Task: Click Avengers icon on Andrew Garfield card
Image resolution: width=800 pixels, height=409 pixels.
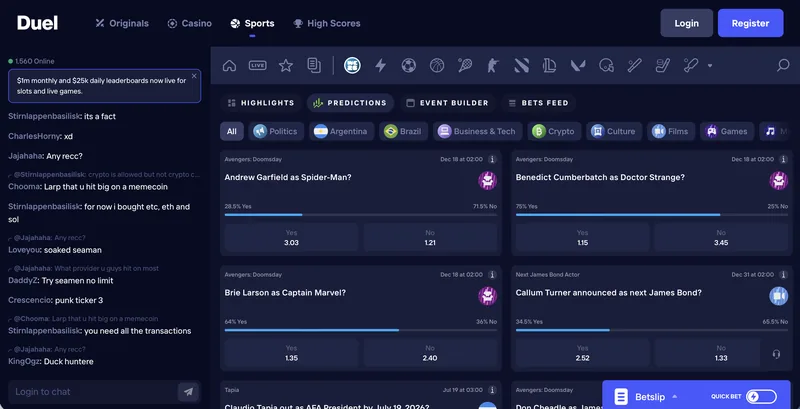Action: pos(488,181)
